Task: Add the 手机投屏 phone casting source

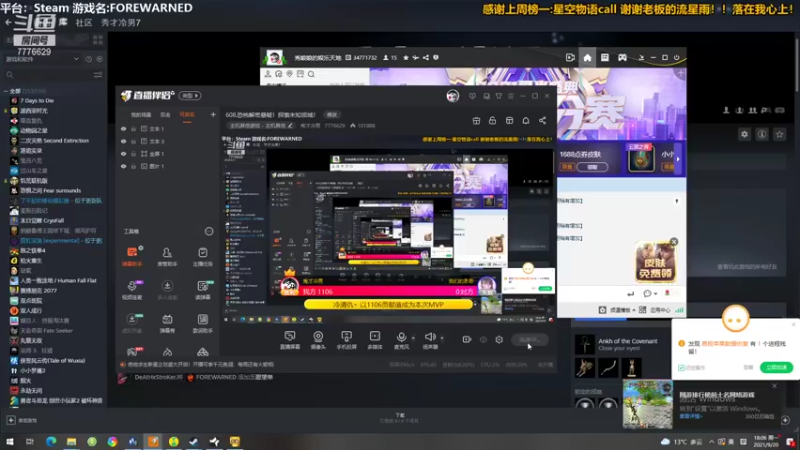Action: 346,340
